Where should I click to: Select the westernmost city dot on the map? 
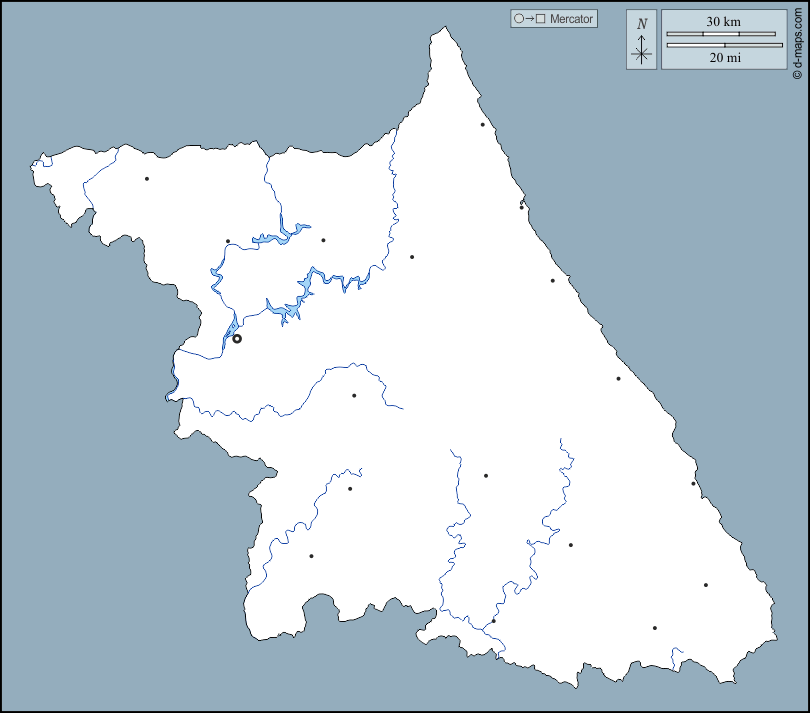coord(146,179)
